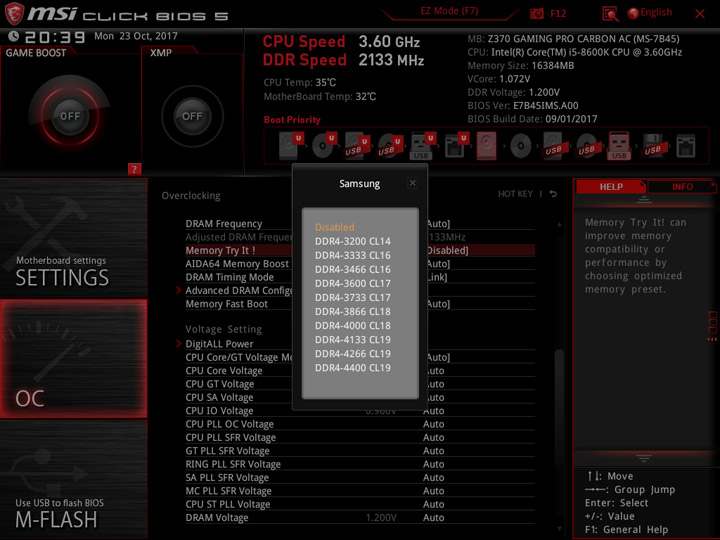Screen dimensions: 720x540
Task: Choose DDR4-4133 CL19 preset
Action: click(x=353, y=340)
